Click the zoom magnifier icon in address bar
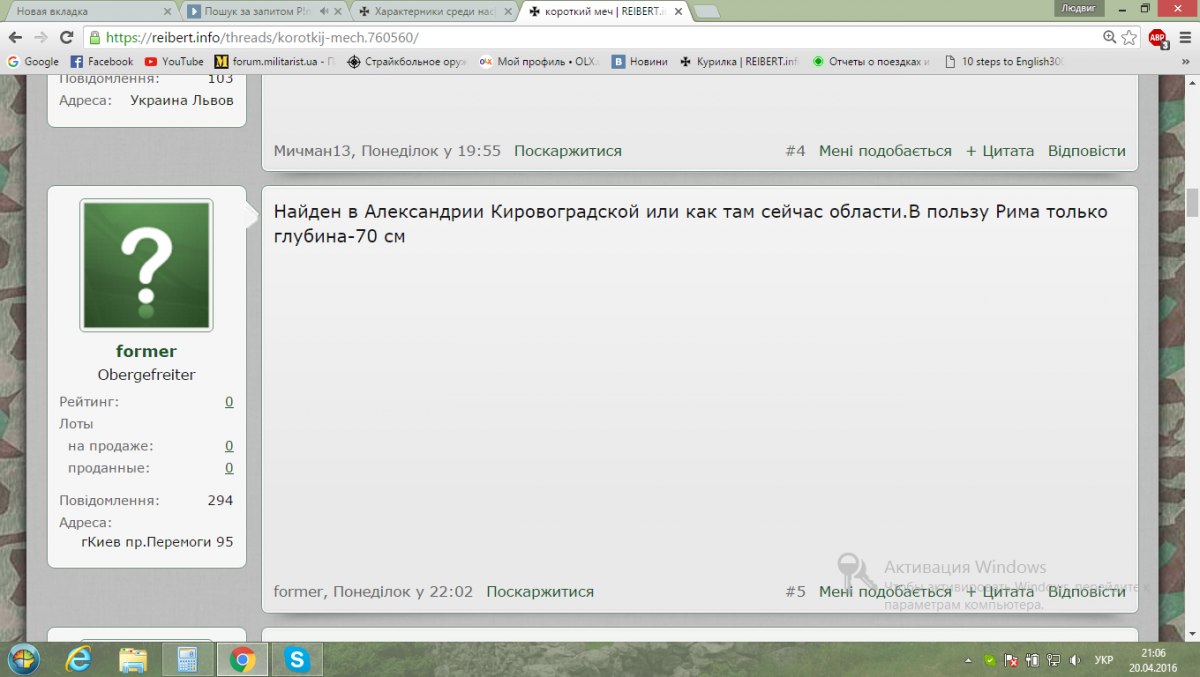1200x677 pixels. click(x=1109, y=37)
